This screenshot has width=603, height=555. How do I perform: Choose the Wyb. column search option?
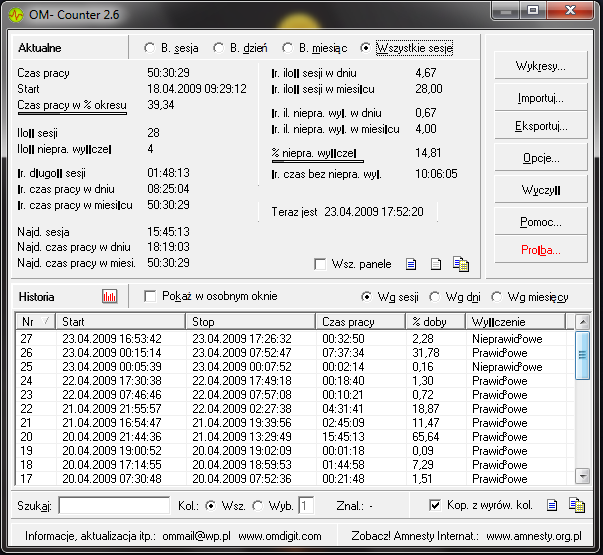pos(257,506)
